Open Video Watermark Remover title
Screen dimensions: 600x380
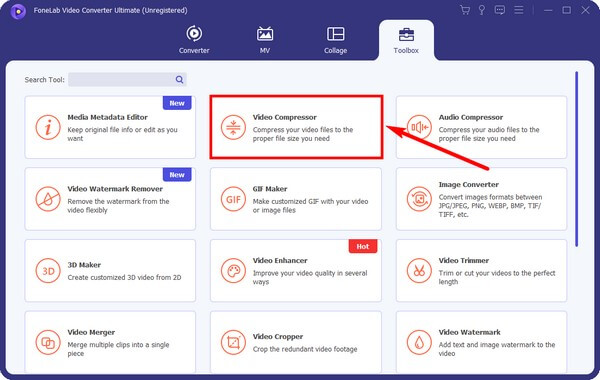click(115, 189)
